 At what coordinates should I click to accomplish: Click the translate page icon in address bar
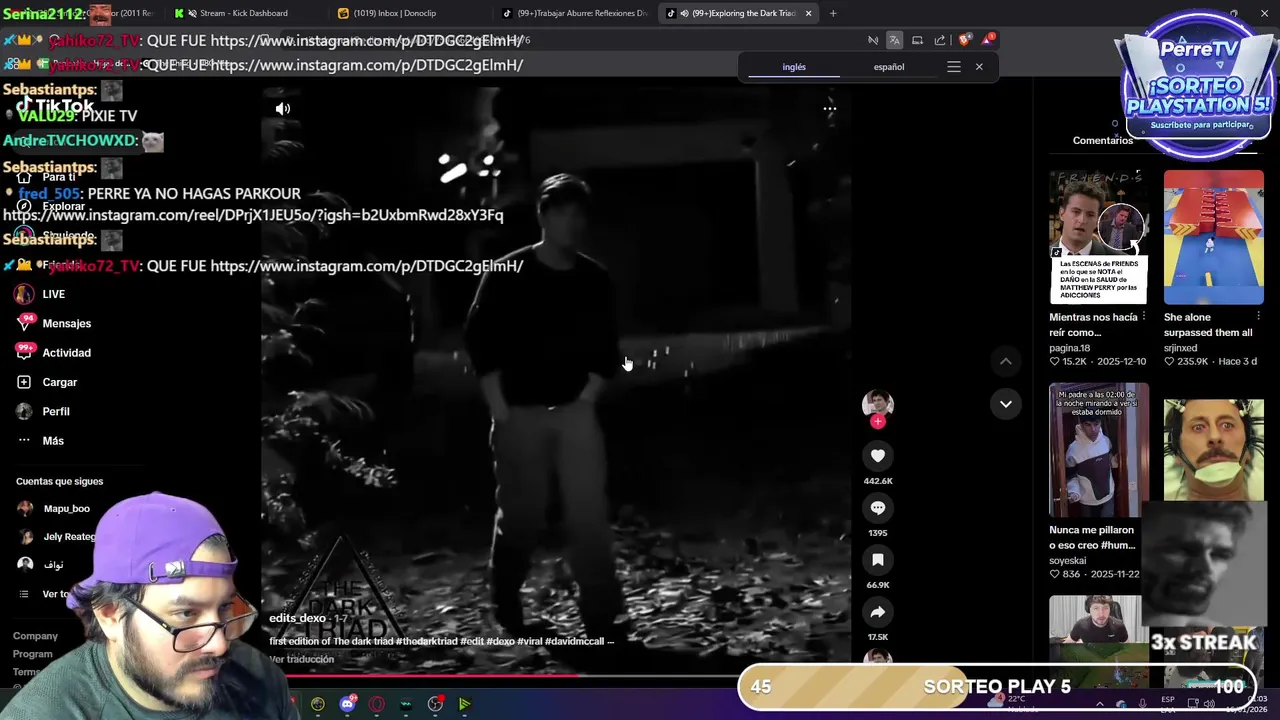[x=894, y=40]
